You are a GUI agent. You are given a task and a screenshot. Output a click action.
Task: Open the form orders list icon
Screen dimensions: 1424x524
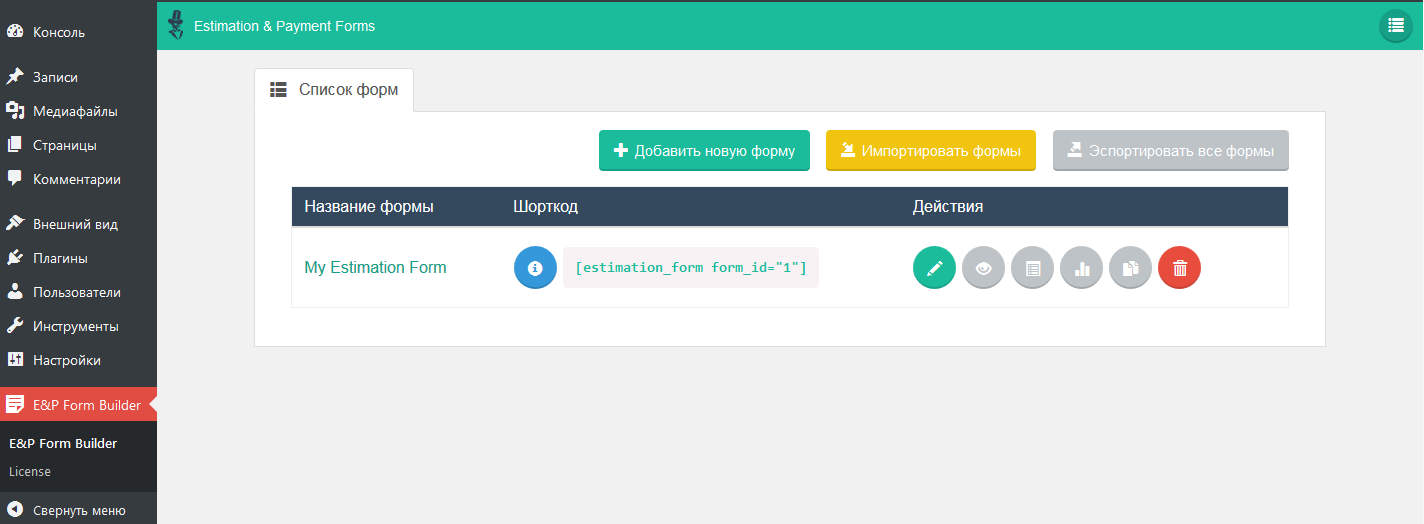(1032, 268)
